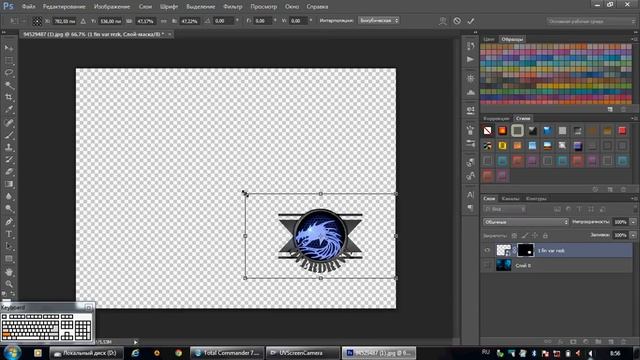640x360 pixels.
Task: Select the Lasso tool
Action: (9, 73)
